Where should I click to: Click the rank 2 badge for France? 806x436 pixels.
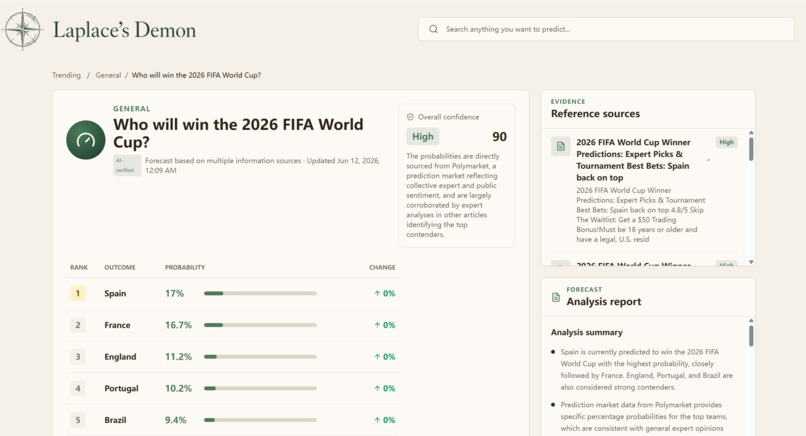click(78, 325)
